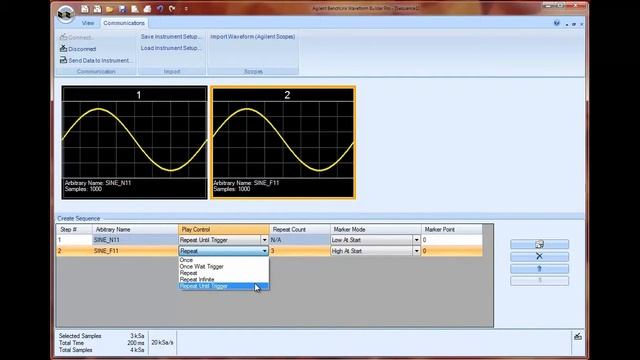Click Import Waveform (Agilent Scopes)
640x360 pixels.
click(x=253, y=37)
